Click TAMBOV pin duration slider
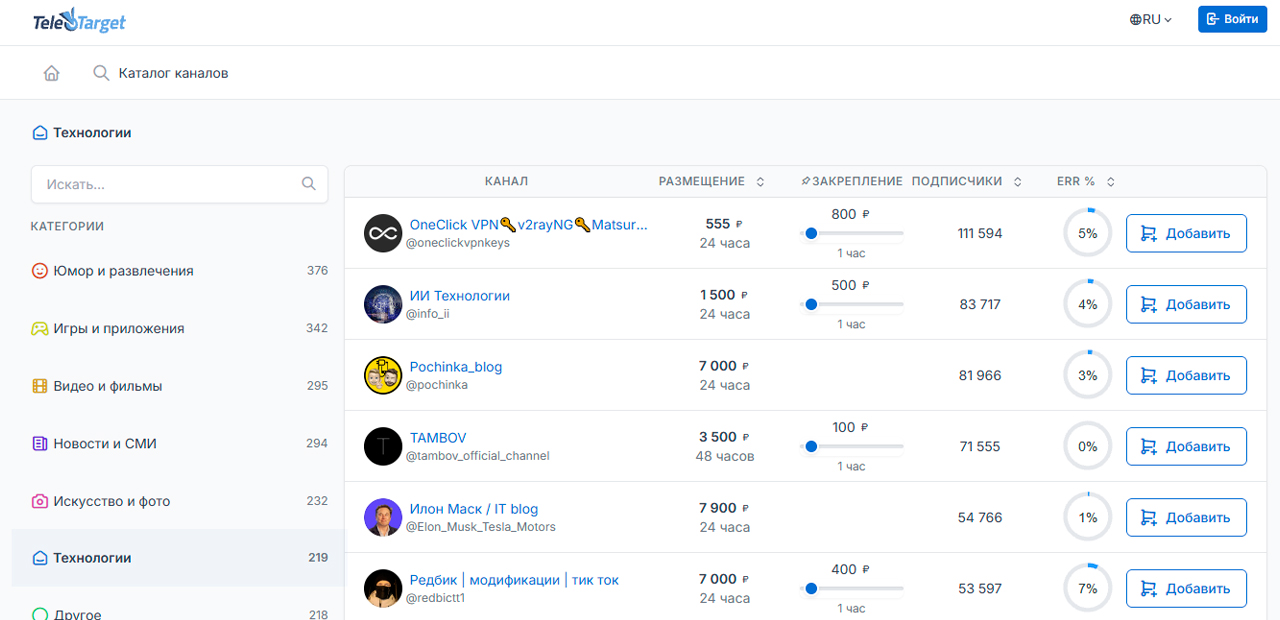Viewport: 1280px width, 620px height. (x=851, y=446)
